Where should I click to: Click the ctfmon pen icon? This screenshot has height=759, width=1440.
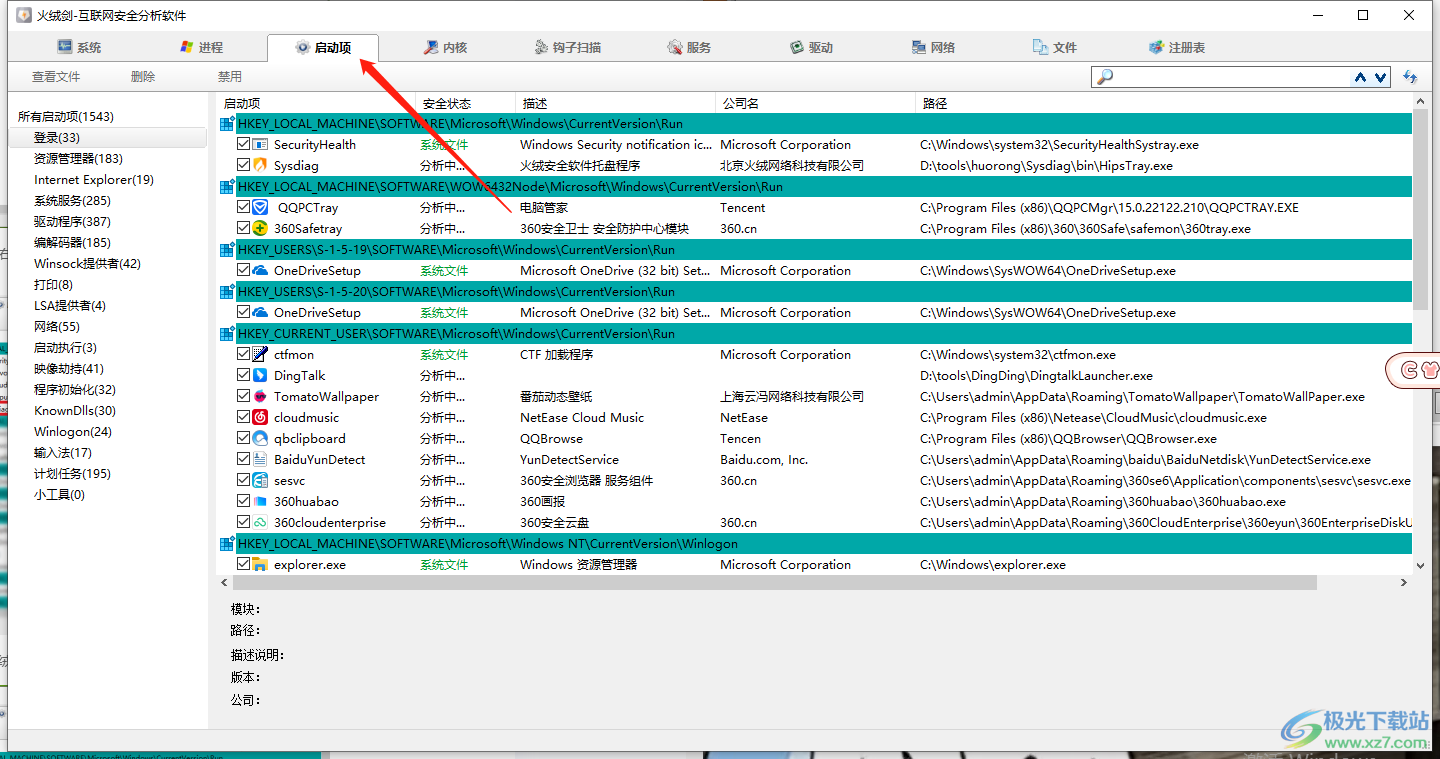pyautogui.click(x=260, y=355)
